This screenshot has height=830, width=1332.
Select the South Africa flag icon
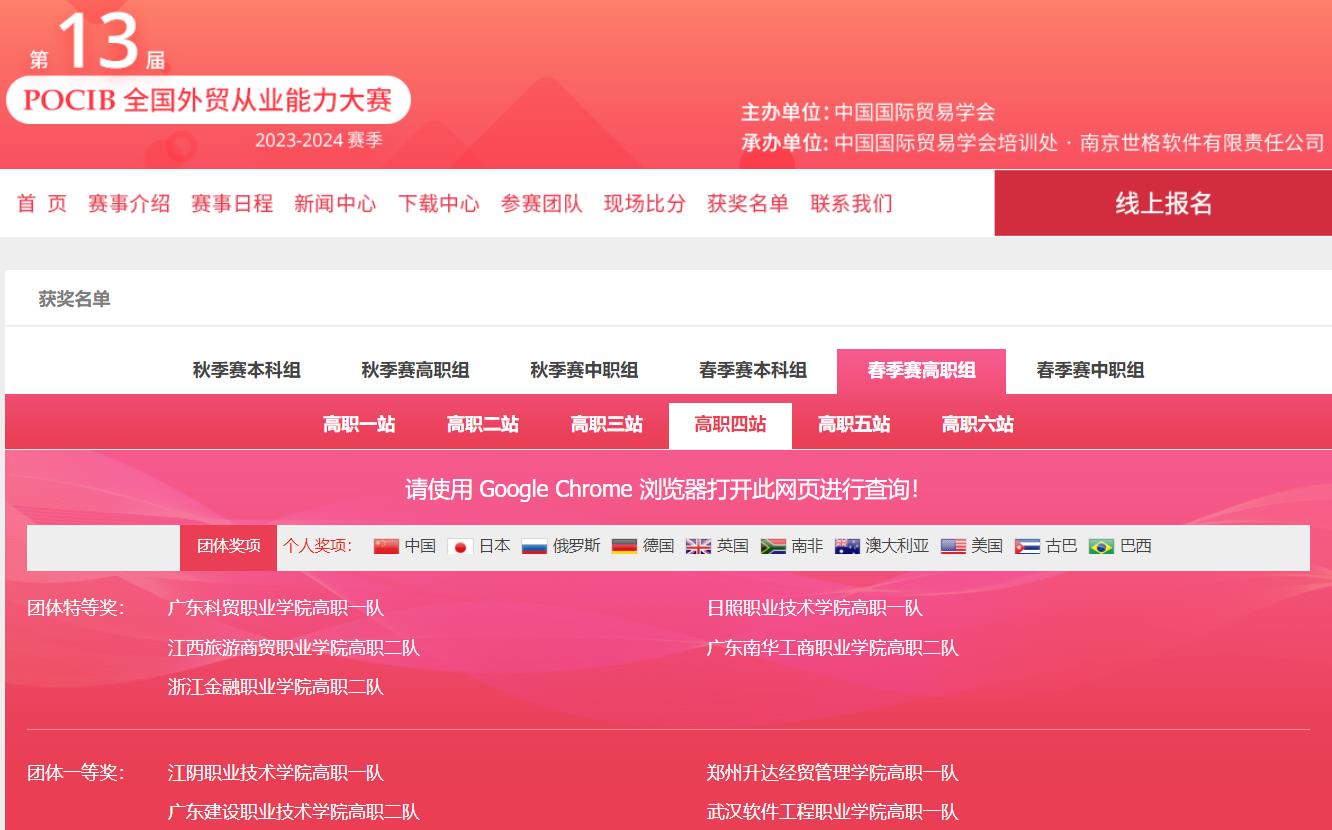[773, 546]
